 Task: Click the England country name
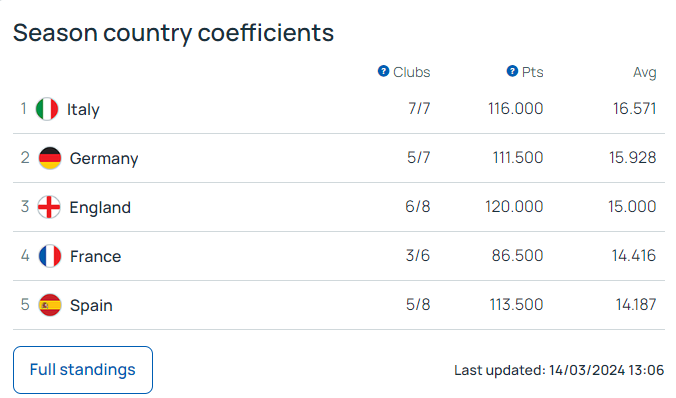click(x=100, y=207)
